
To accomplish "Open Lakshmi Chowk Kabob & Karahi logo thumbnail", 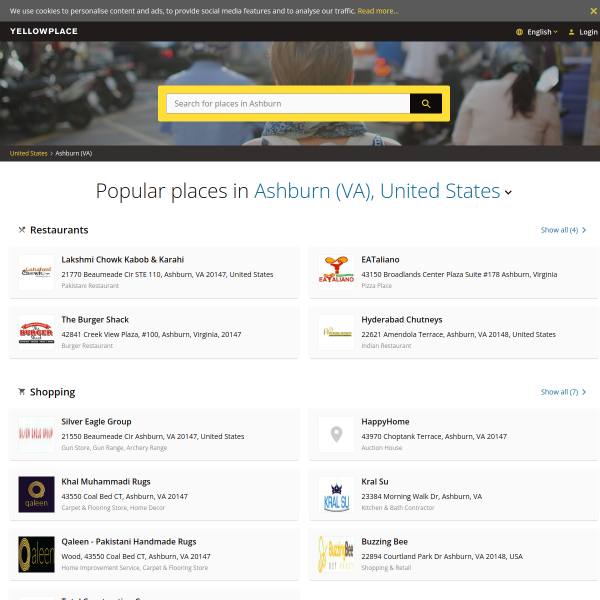I will tap(36, 272).
